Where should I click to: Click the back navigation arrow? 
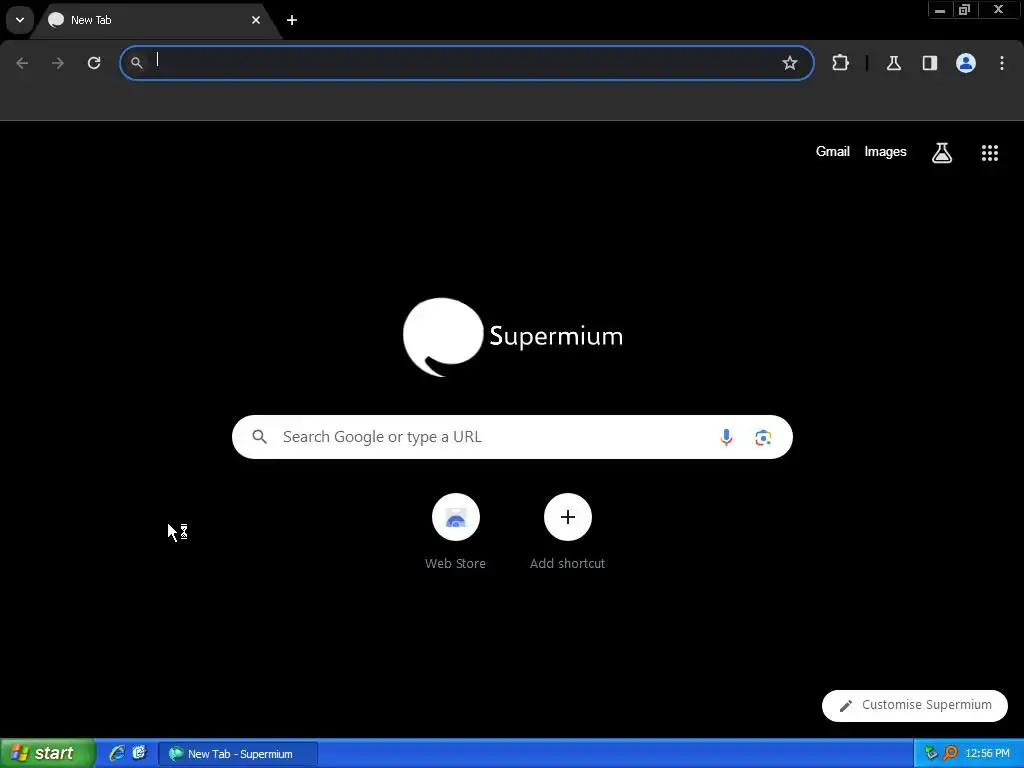22,63
